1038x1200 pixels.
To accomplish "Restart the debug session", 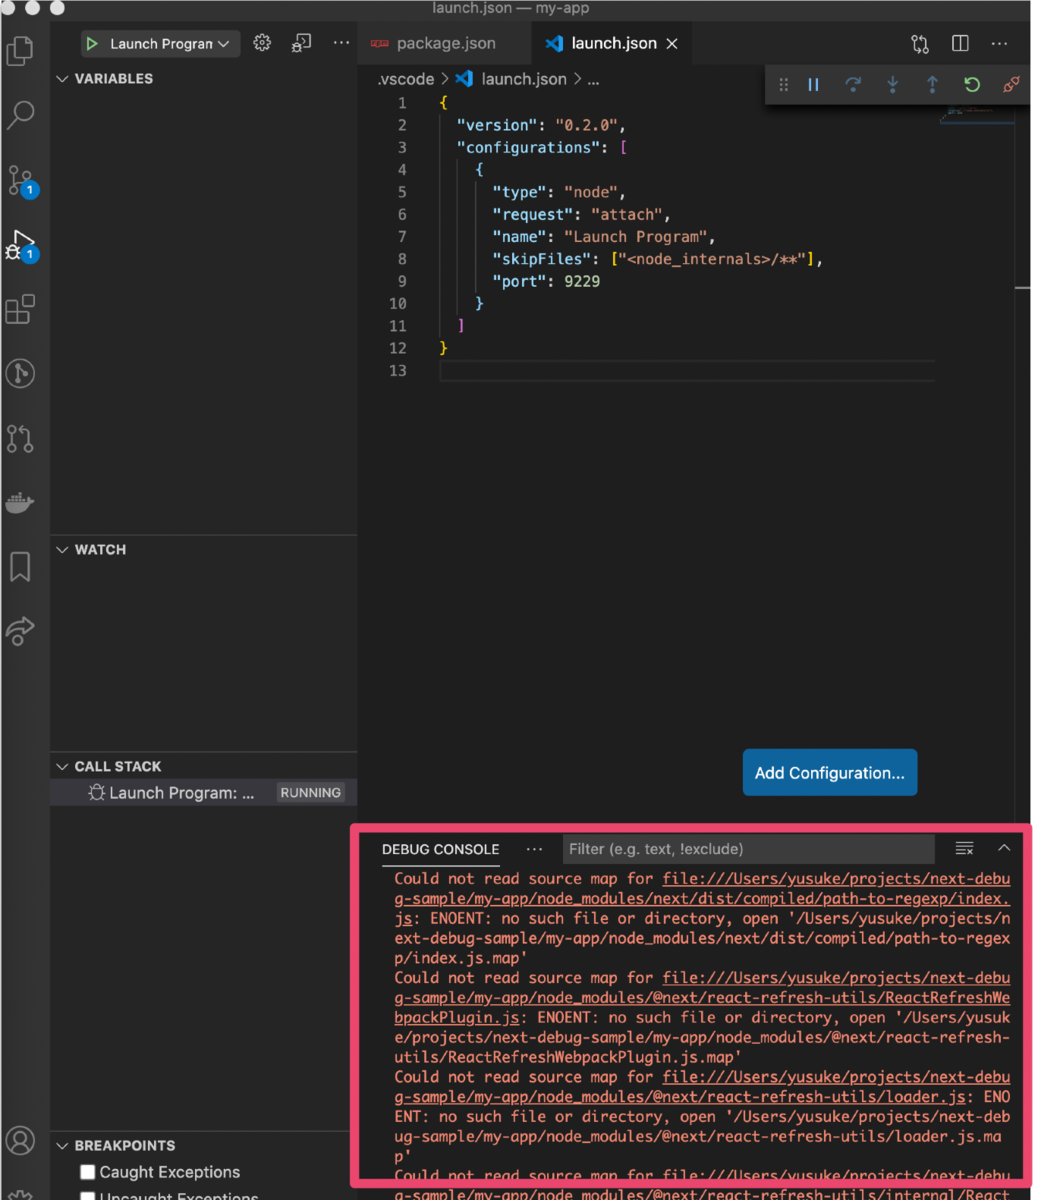I will pos(972,85).
